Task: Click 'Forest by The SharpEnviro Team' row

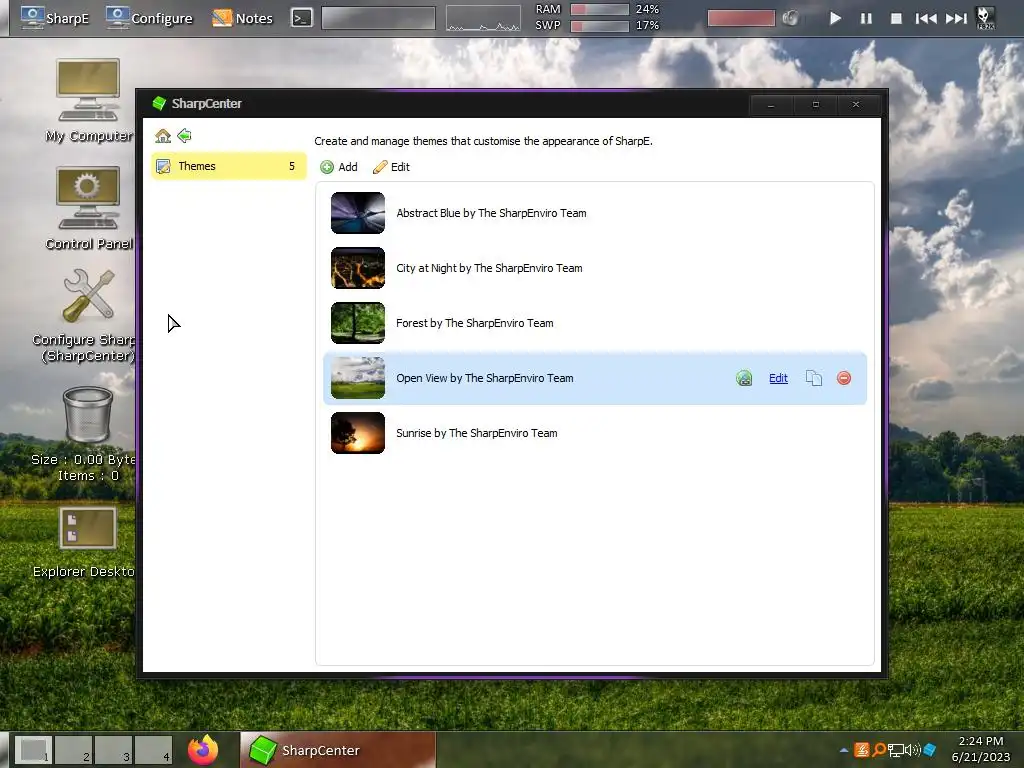Action: (595, 323)
